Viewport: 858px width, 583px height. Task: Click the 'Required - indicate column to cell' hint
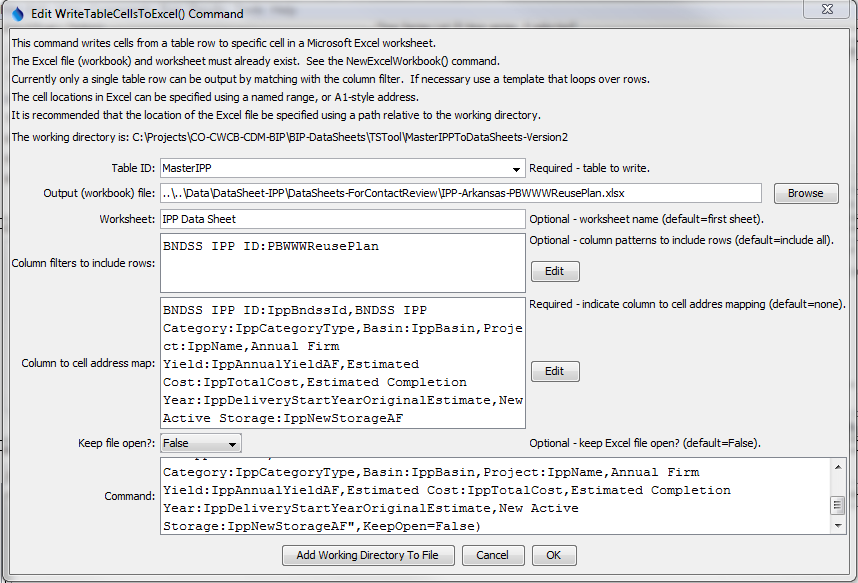click(x=687, y=304)
